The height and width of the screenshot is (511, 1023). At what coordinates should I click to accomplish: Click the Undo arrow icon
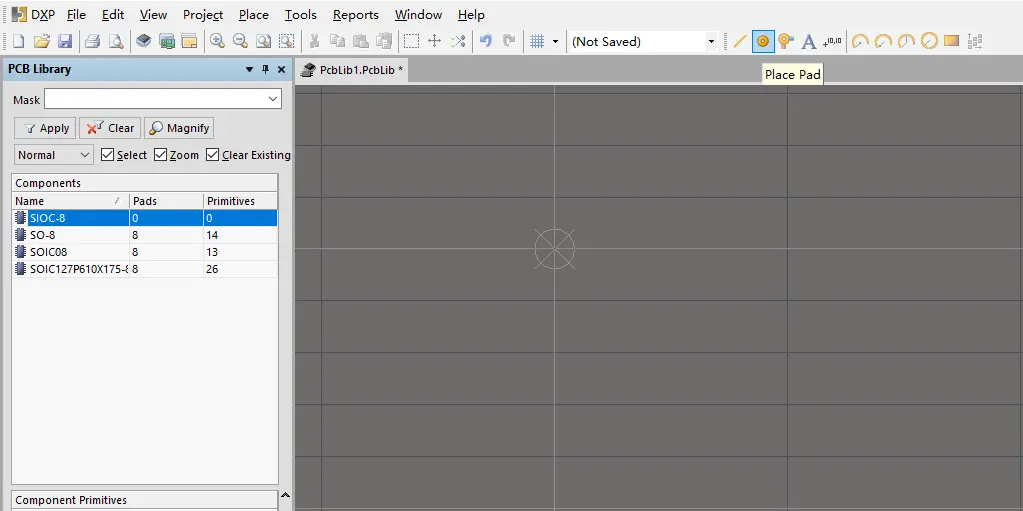pyautogui.click(x=486, y=41)
